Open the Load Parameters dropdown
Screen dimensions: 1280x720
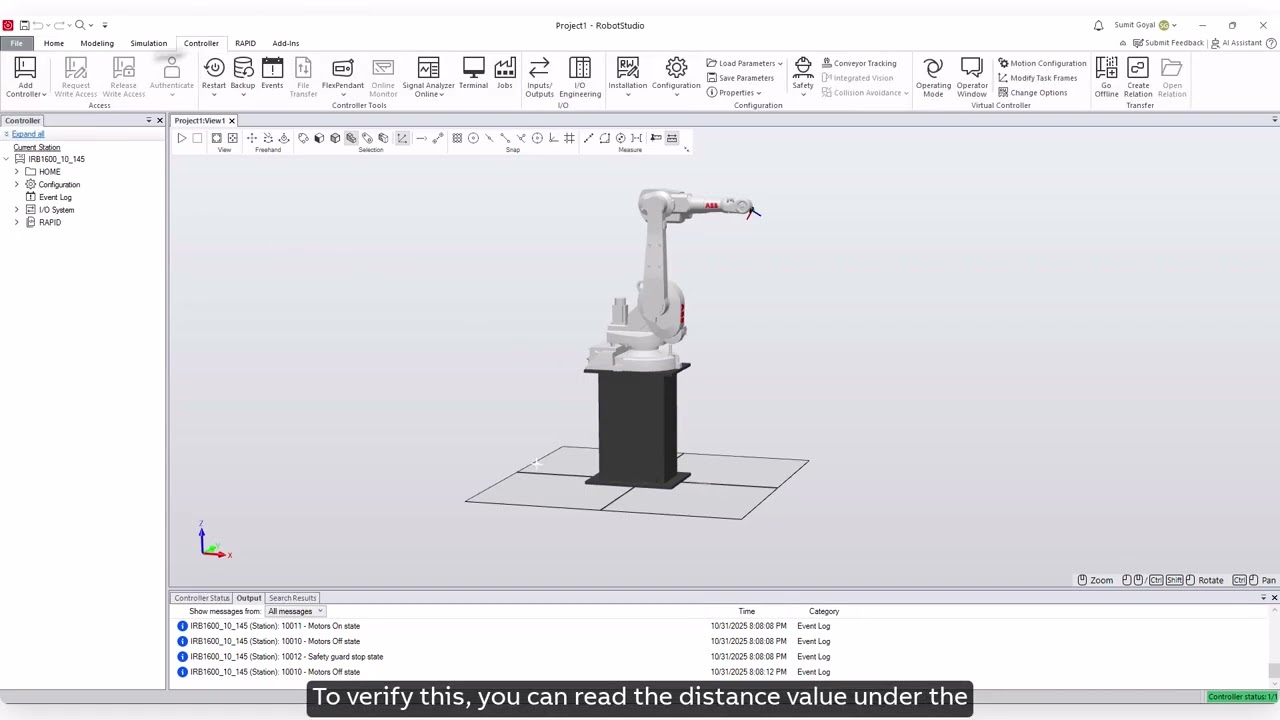coord(744,63)
